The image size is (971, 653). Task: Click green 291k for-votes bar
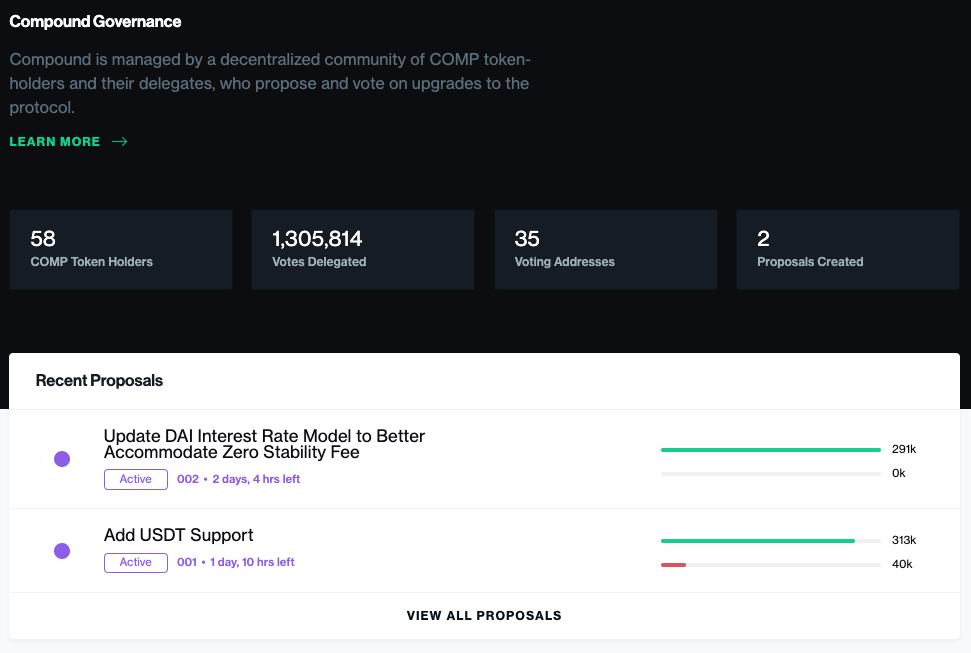(770, 450)
